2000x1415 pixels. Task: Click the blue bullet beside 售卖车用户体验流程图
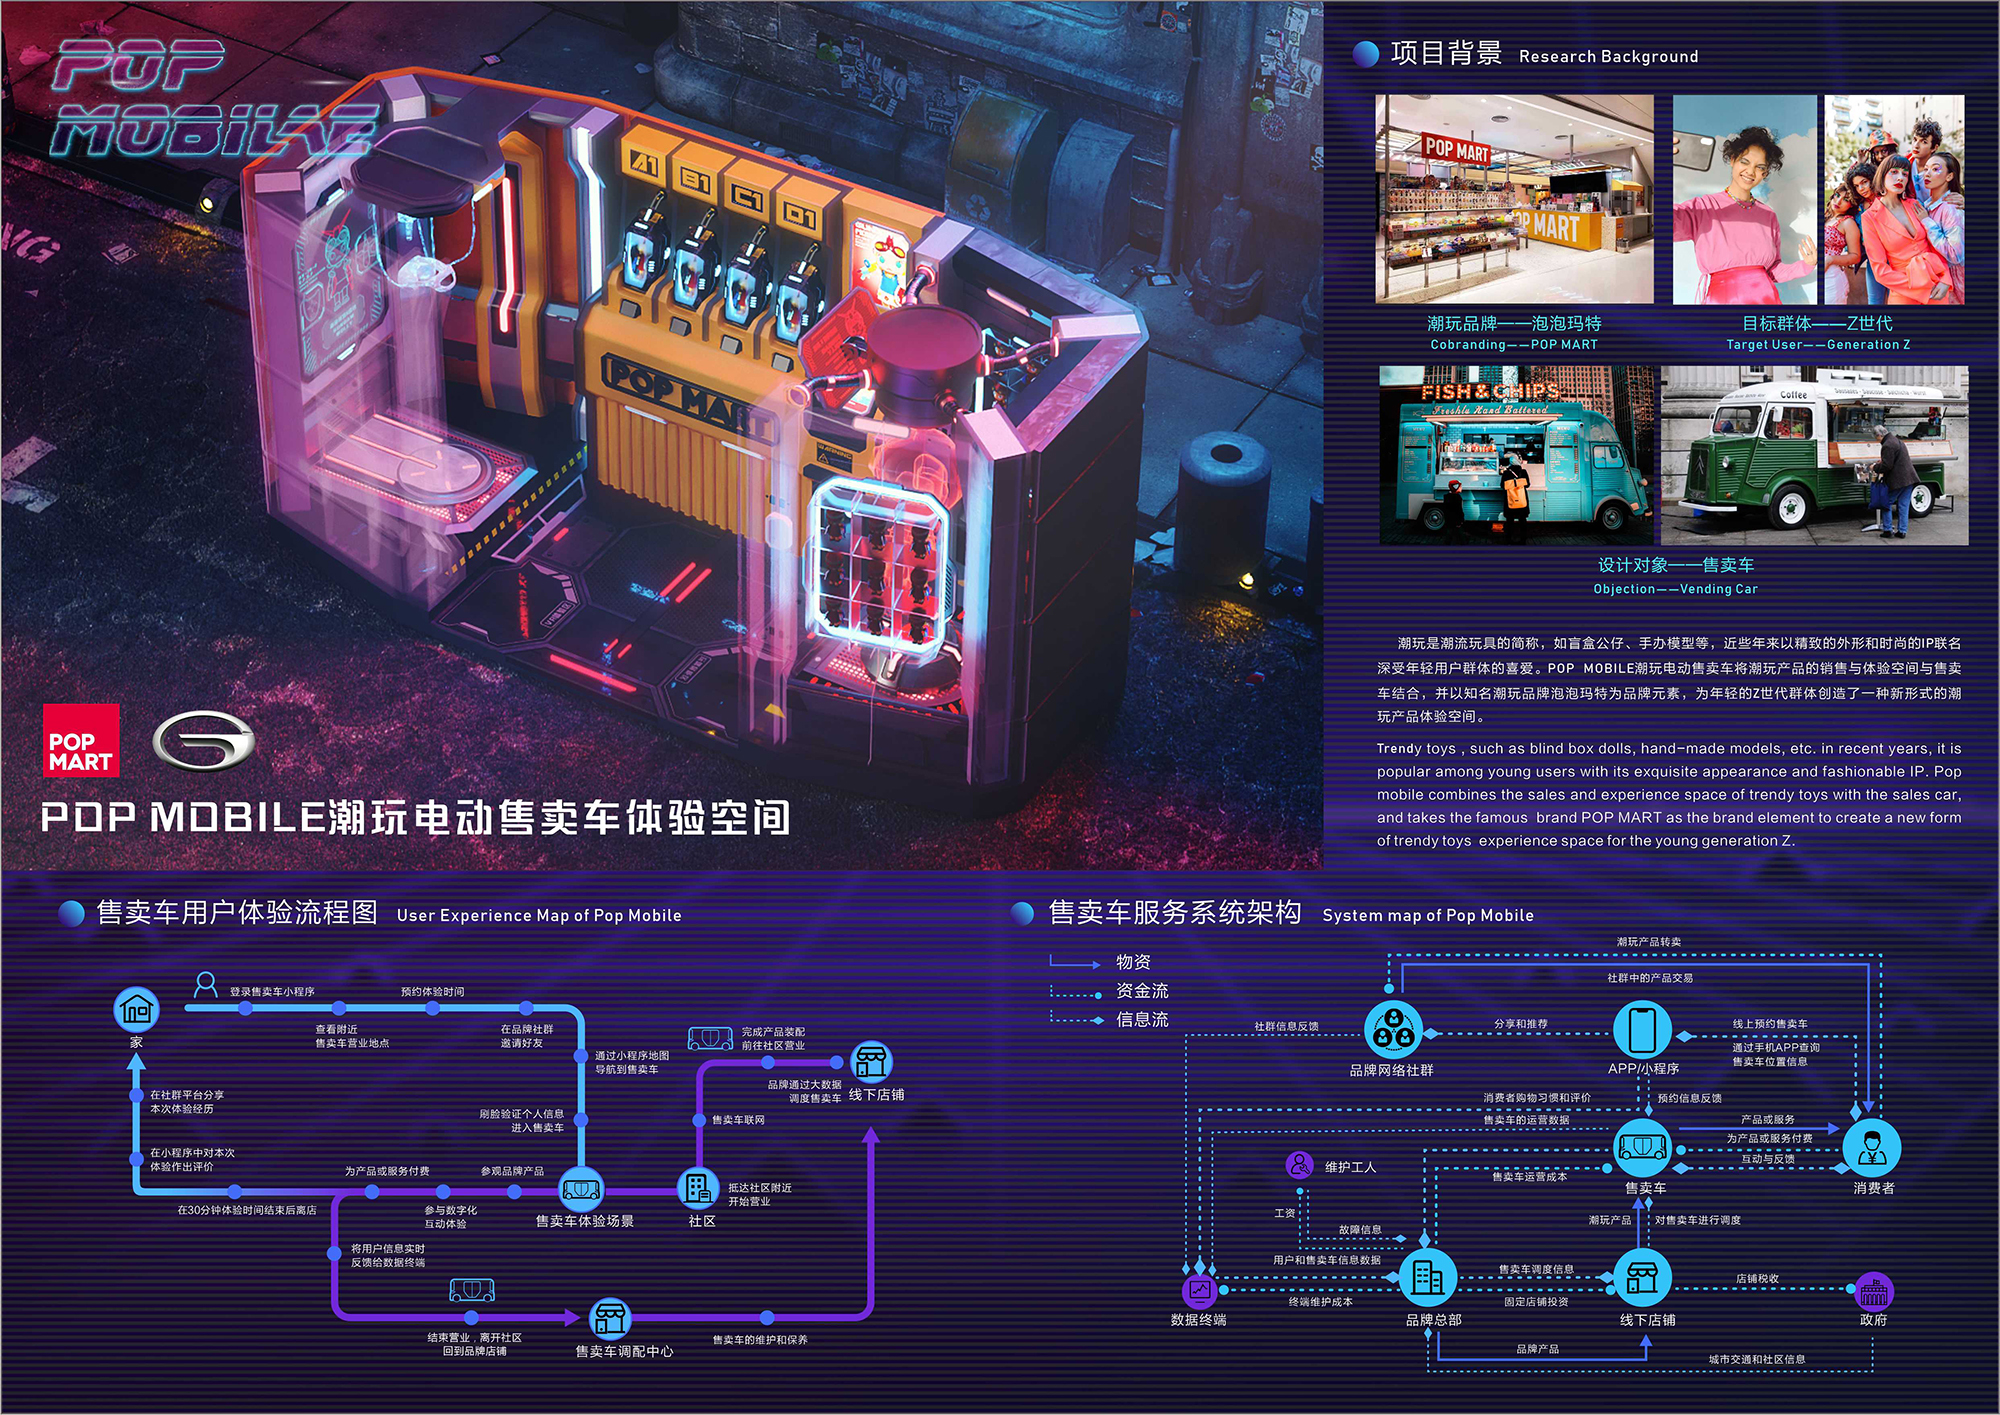pyautogui.click(x=71, y=913)
